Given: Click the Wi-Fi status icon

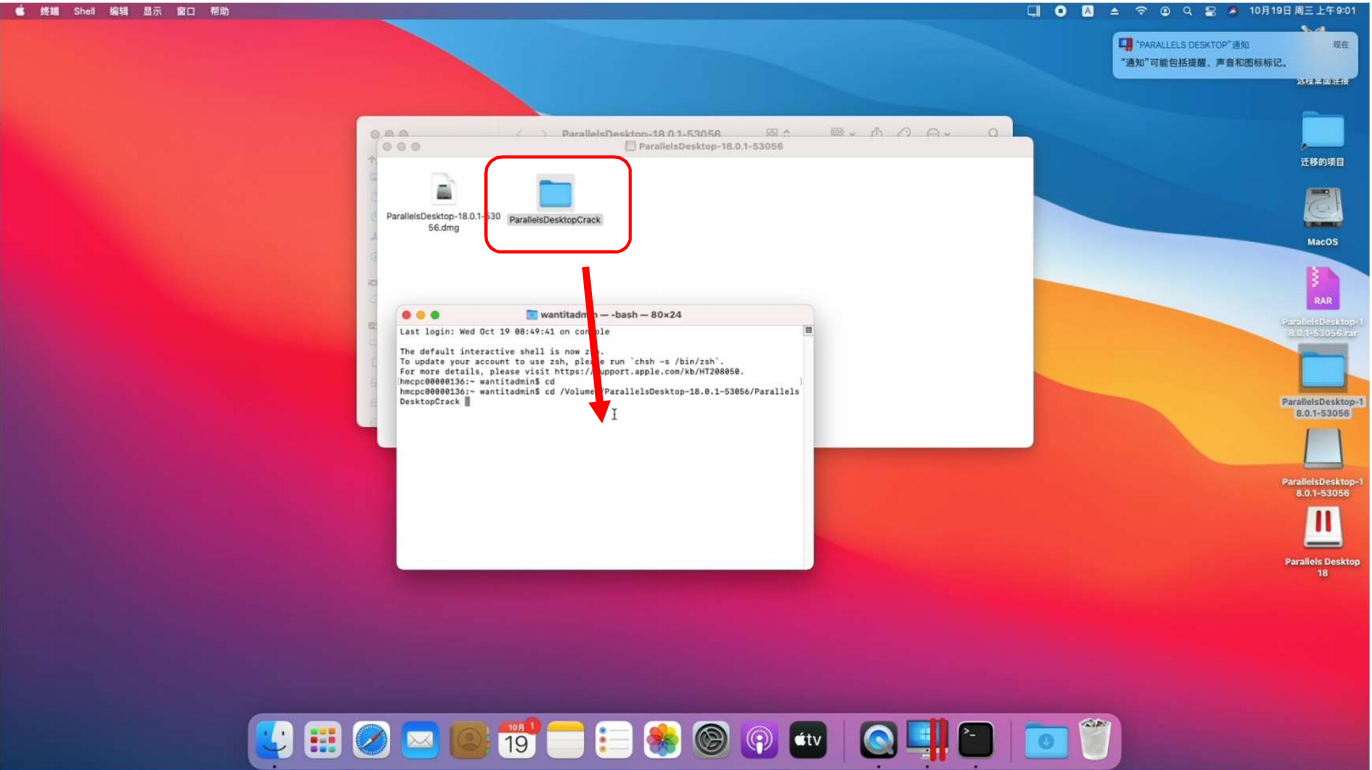Looking at the screenshot, I should tap(1140, 11).
